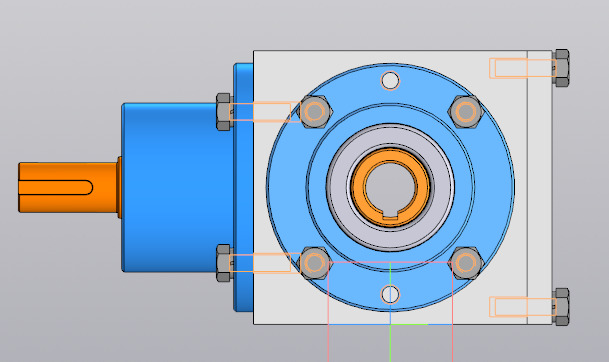609x362 pixels.
Task: Select the lower-right hex bolt on the round cover
Action: tap(466, 263)
